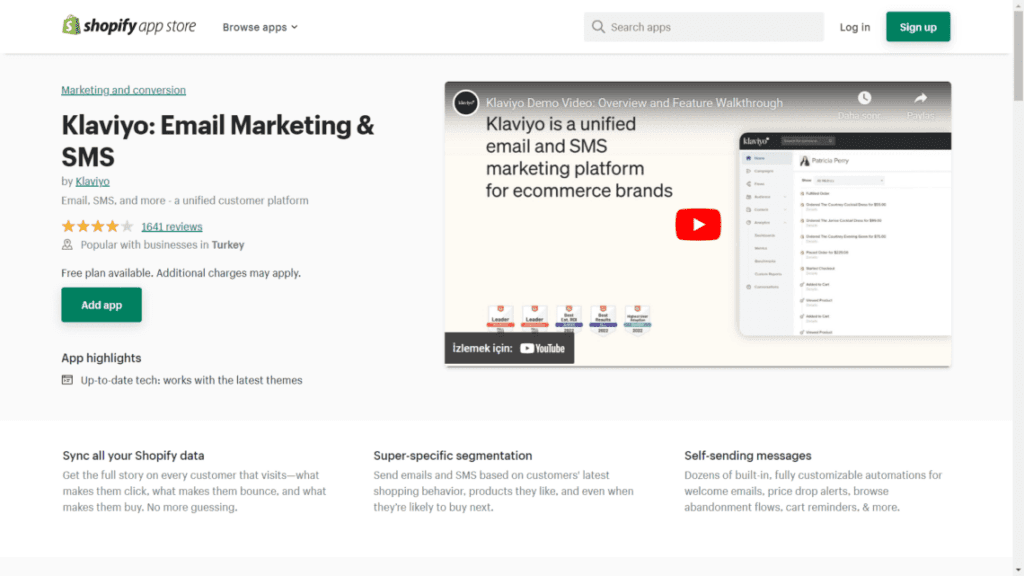Click the Watch Later clock icon on video
Viewport: 1024px width, 576px height.
(x=864, y=99)
